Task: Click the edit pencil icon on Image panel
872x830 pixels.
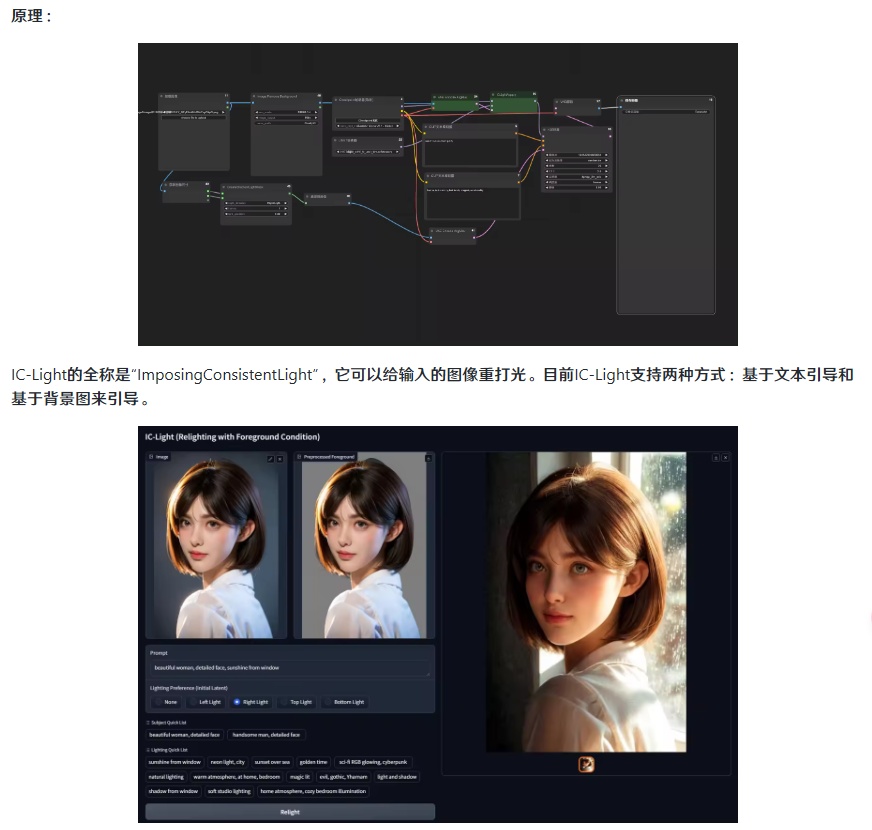Action: pos(270,458)
